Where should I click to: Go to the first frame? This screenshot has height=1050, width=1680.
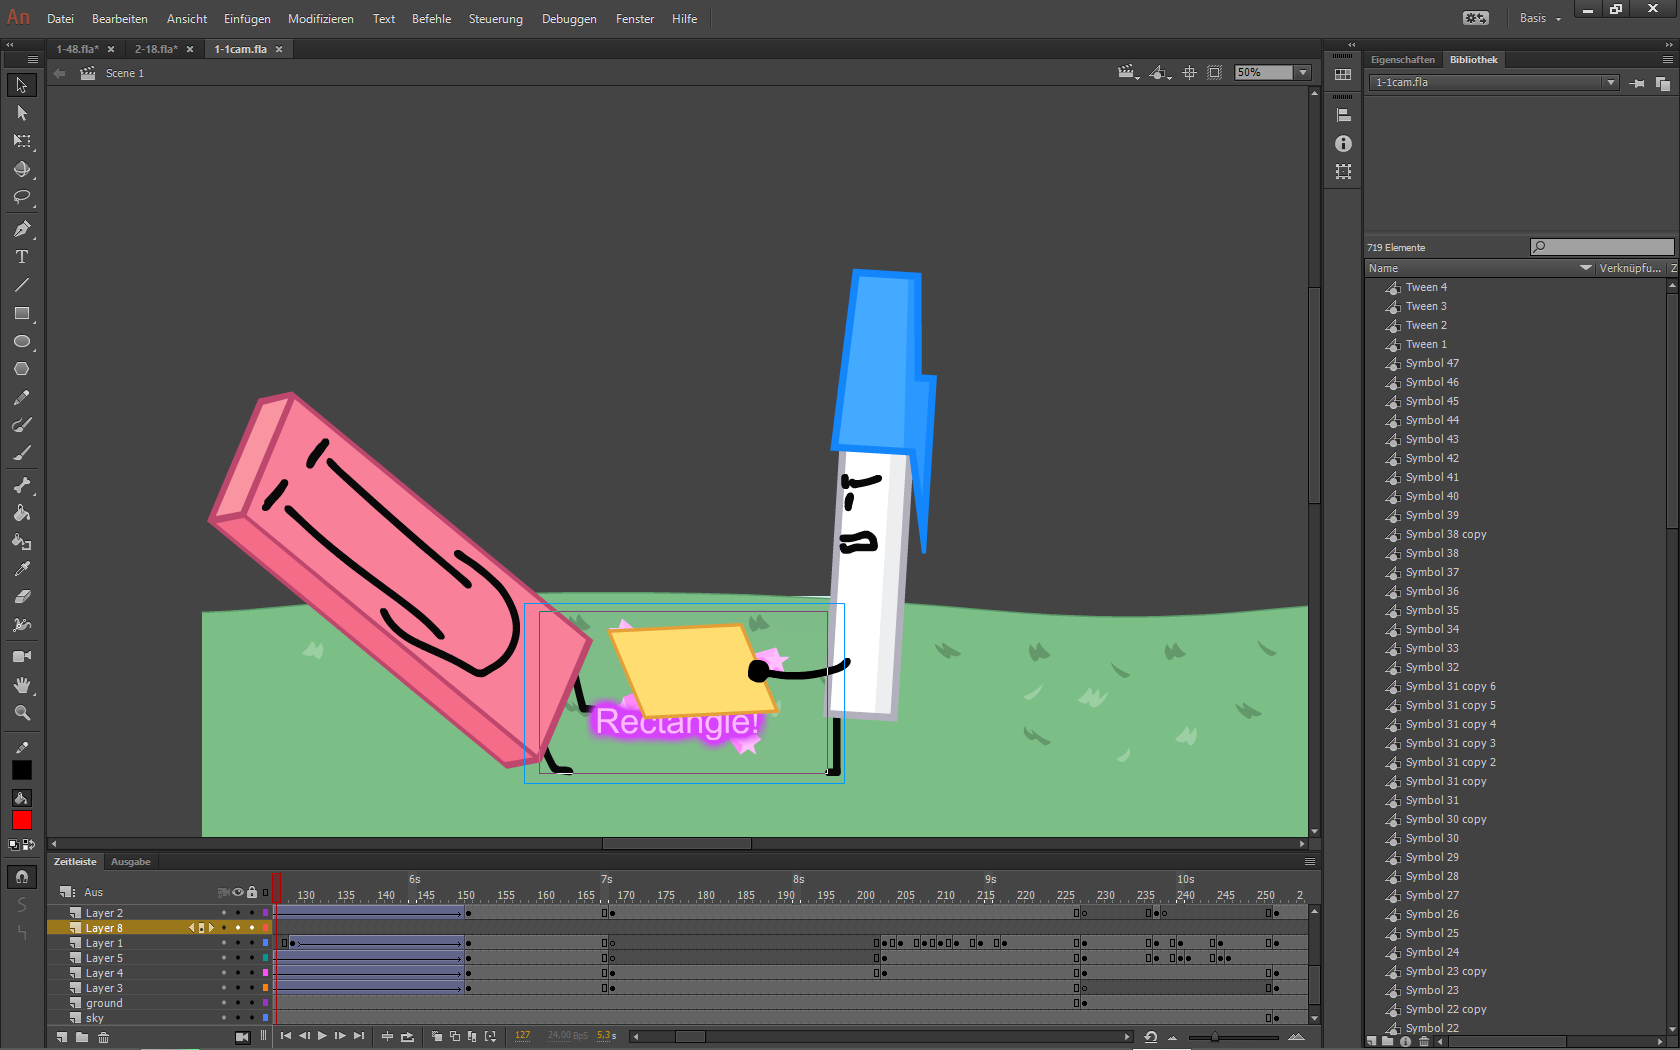[x=286, y=1037]
